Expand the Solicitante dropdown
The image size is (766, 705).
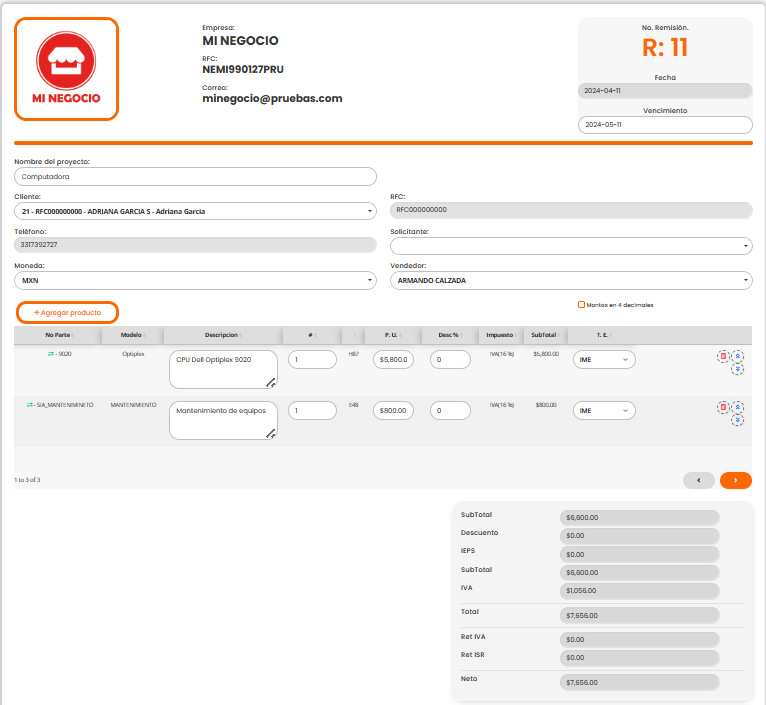(x=571, y=246)
